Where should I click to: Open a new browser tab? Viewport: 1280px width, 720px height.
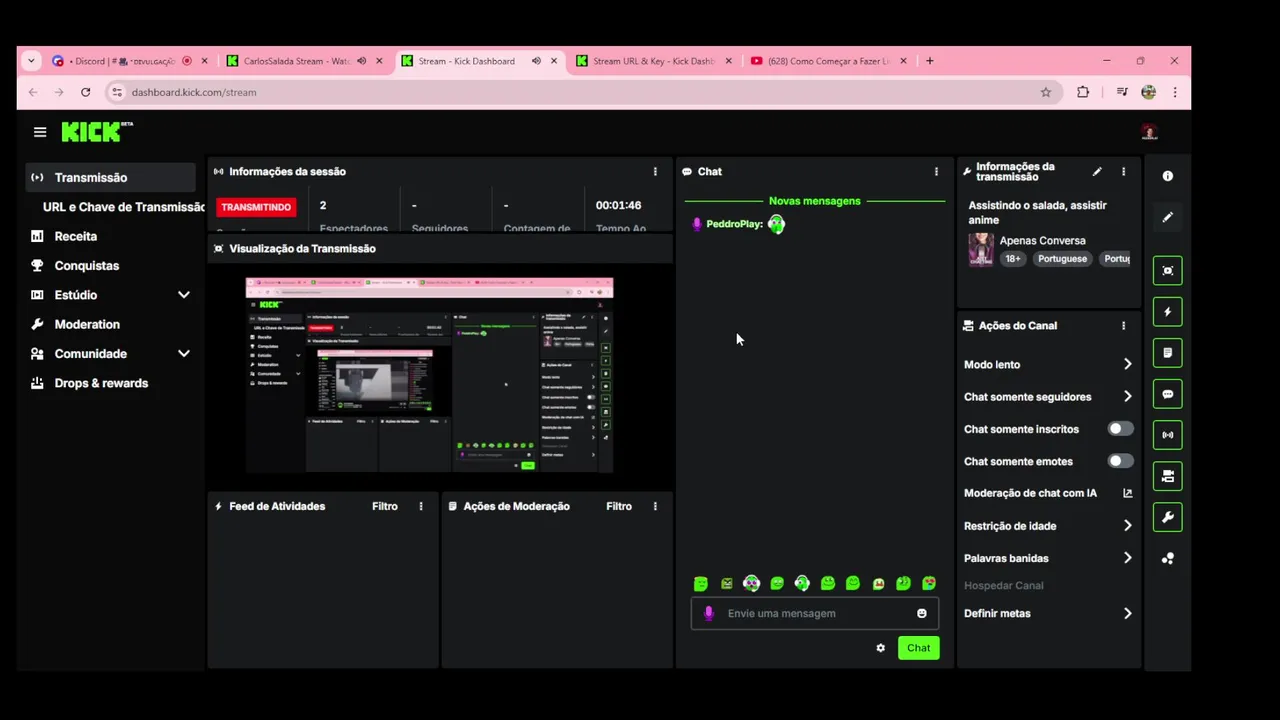[x=929, y=61]
